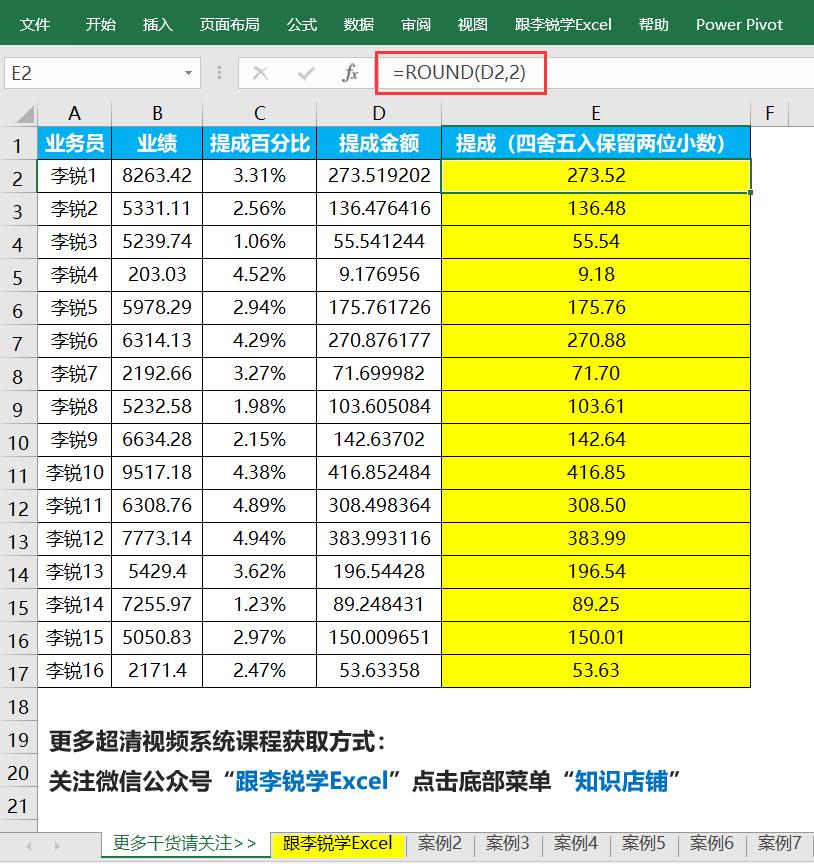
Task: Click row 5 header to select the row
Action: click(18, 275)
